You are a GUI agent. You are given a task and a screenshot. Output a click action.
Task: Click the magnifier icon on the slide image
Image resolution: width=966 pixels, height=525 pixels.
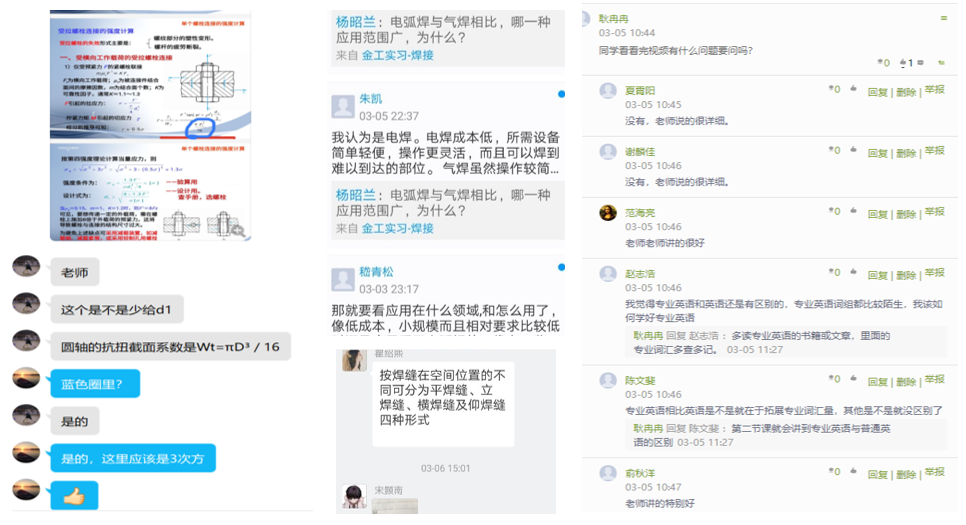tap(238, 229)
